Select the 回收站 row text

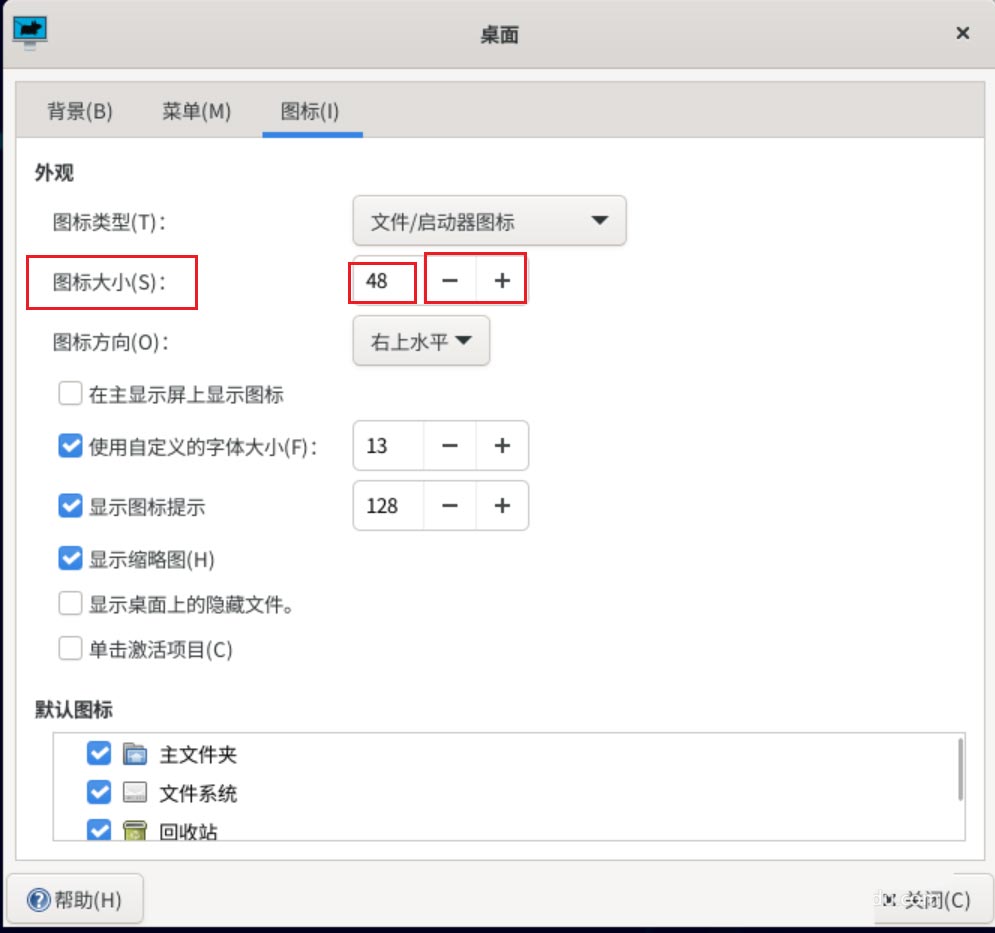188,831
